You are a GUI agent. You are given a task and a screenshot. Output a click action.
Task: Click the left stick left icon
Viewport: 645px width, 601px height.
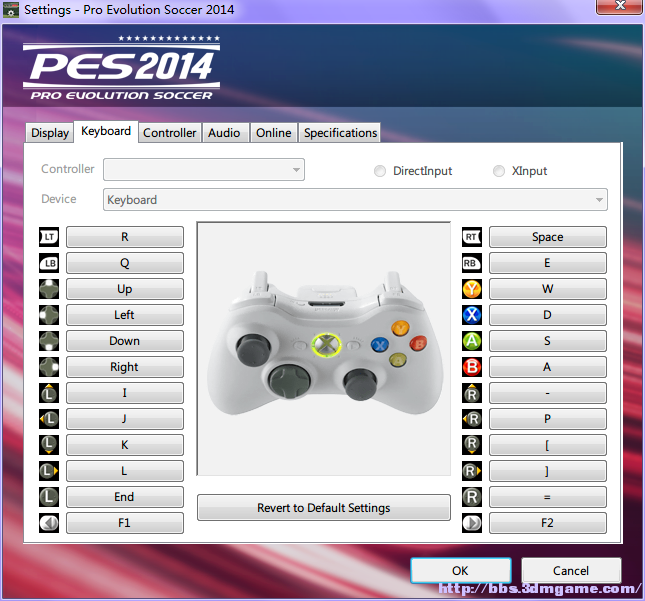point(49,419)
